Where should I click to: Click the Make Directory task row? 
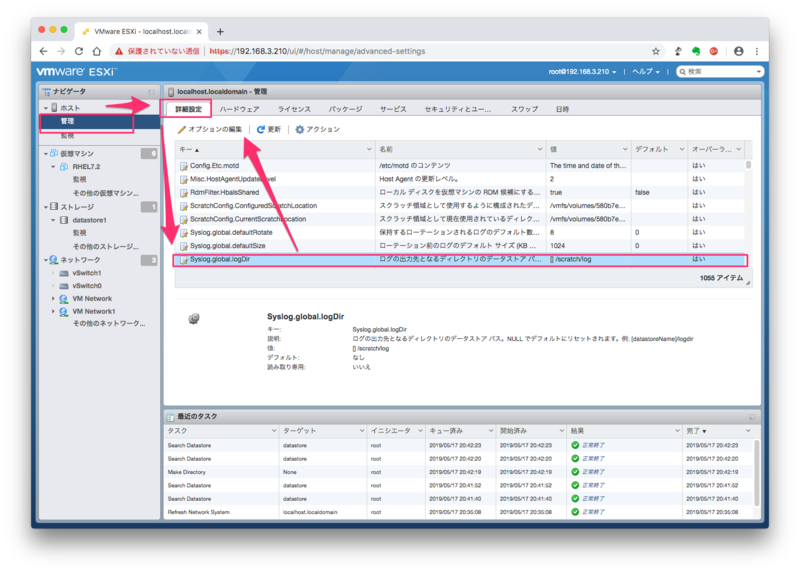459,472
